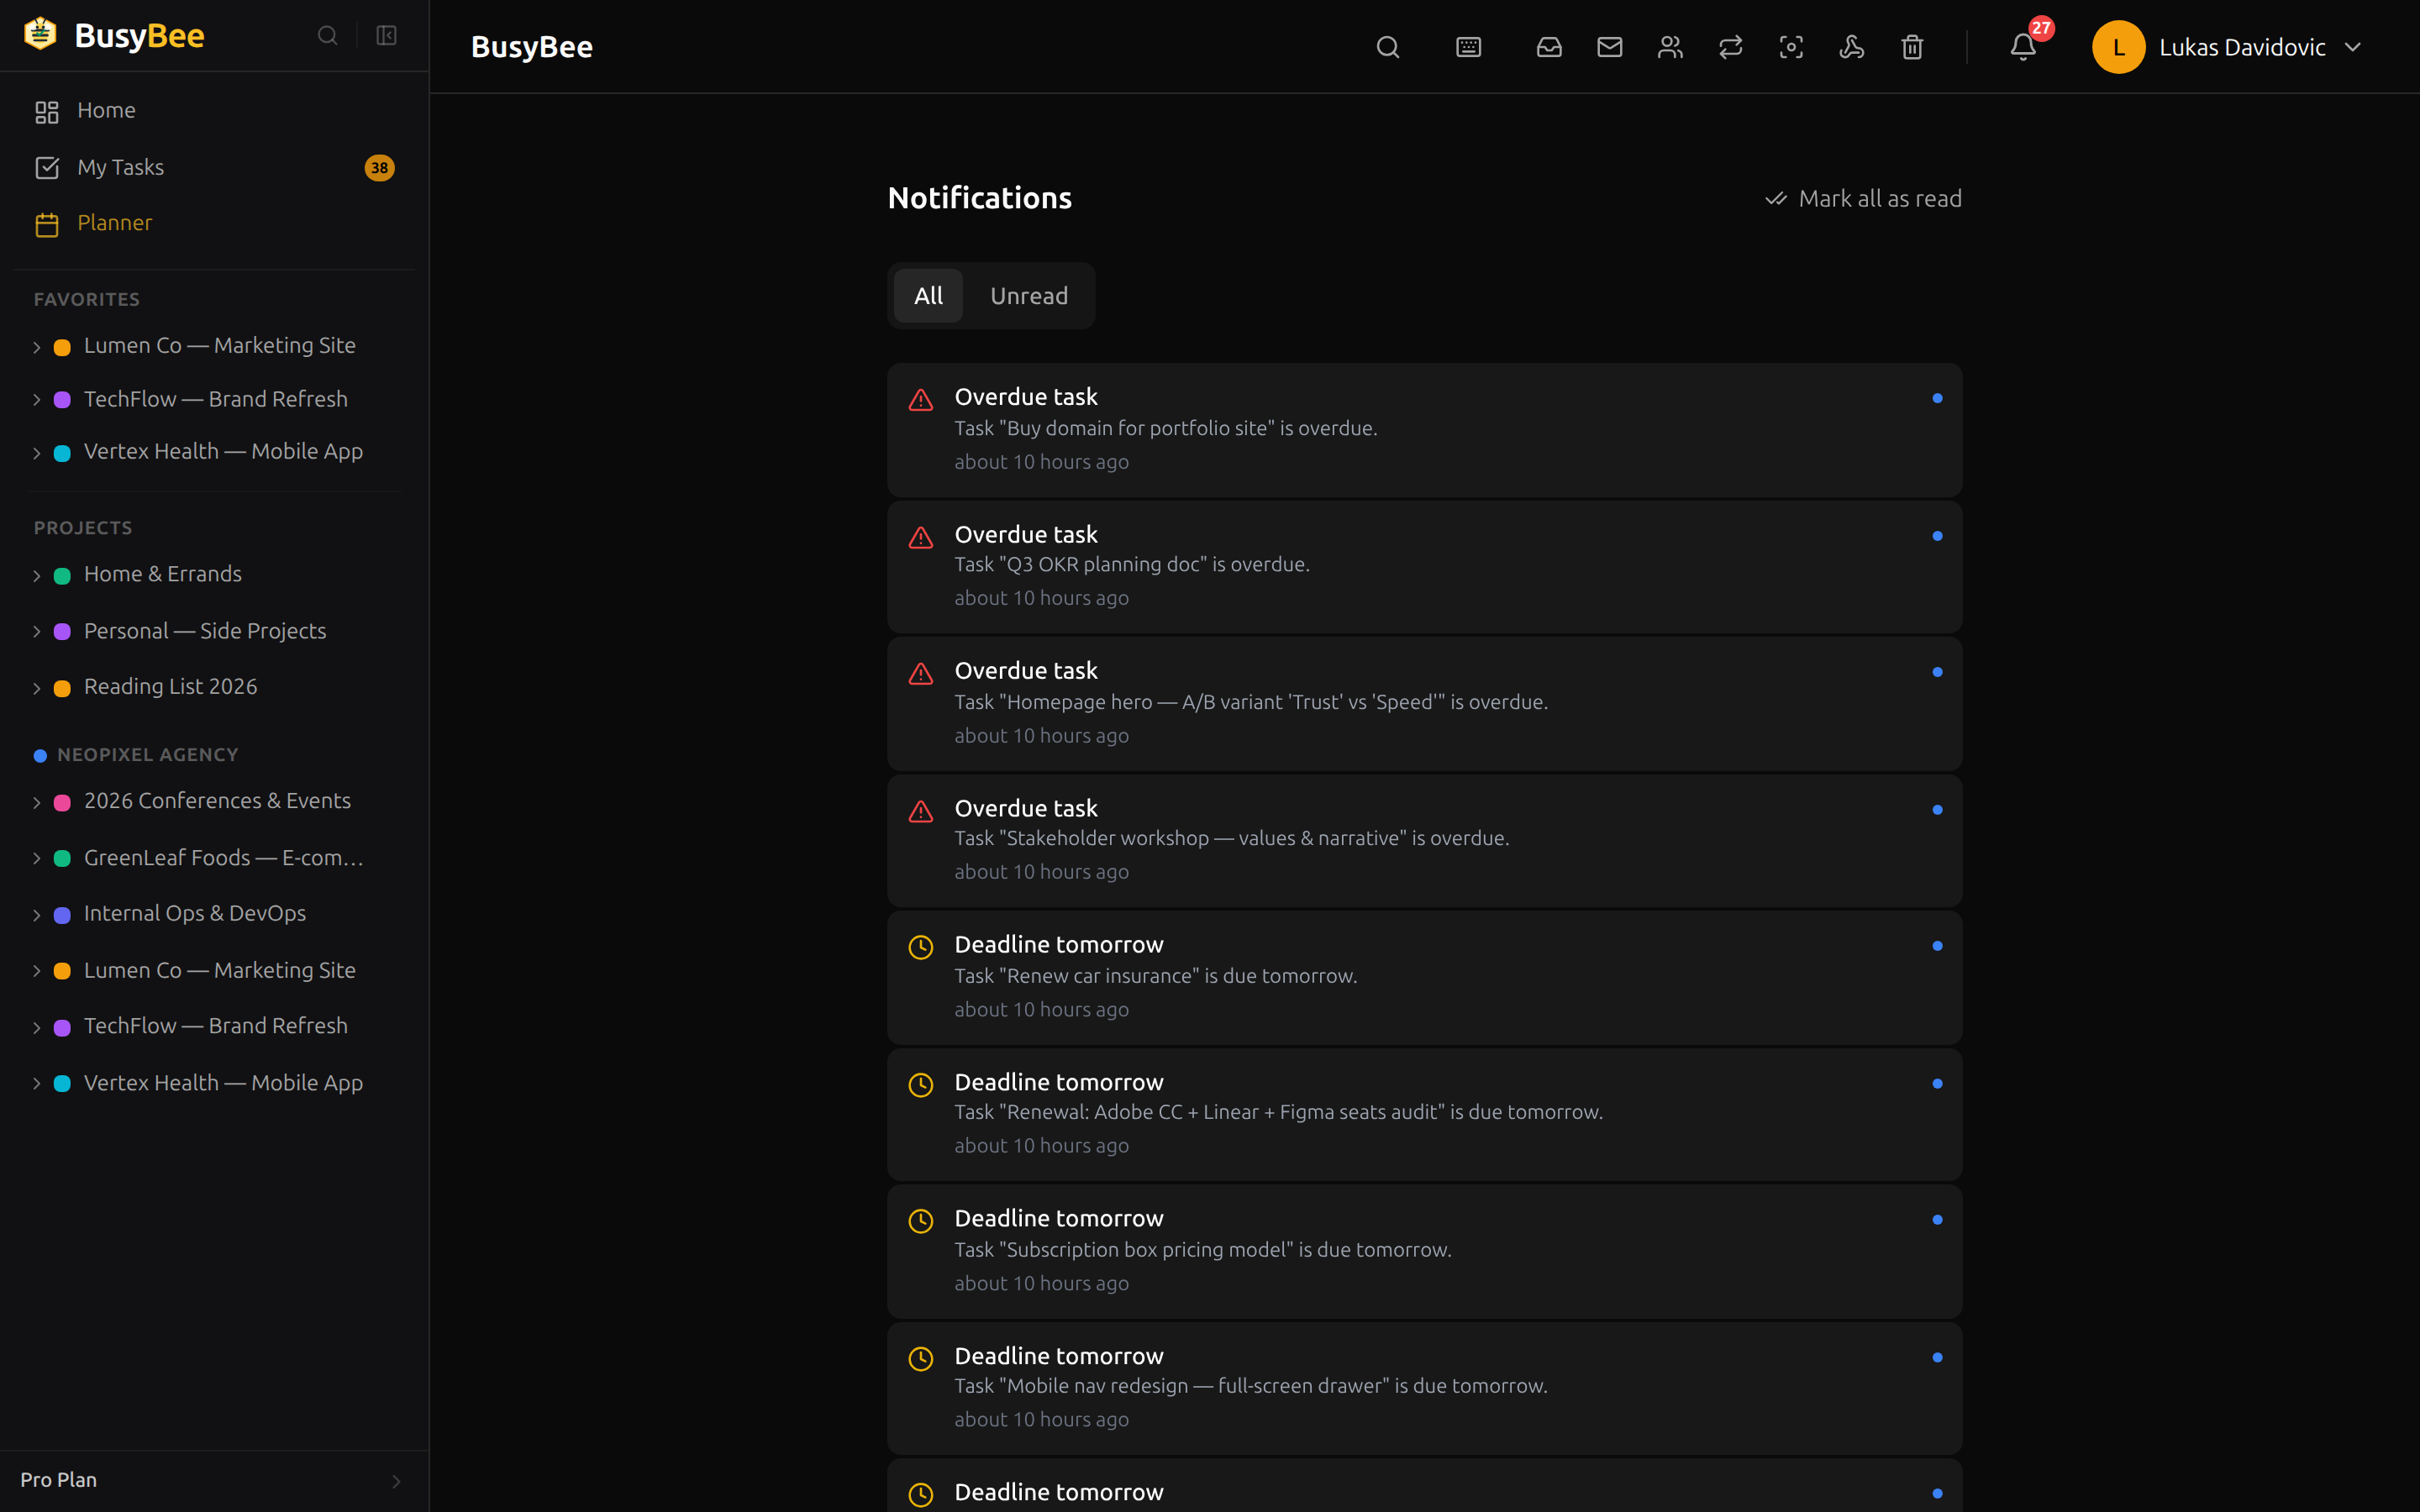The width and height of the screenshot is (2420, 1512).
Task: Open the trash bin icon
Action: [x=1912, y=47]
